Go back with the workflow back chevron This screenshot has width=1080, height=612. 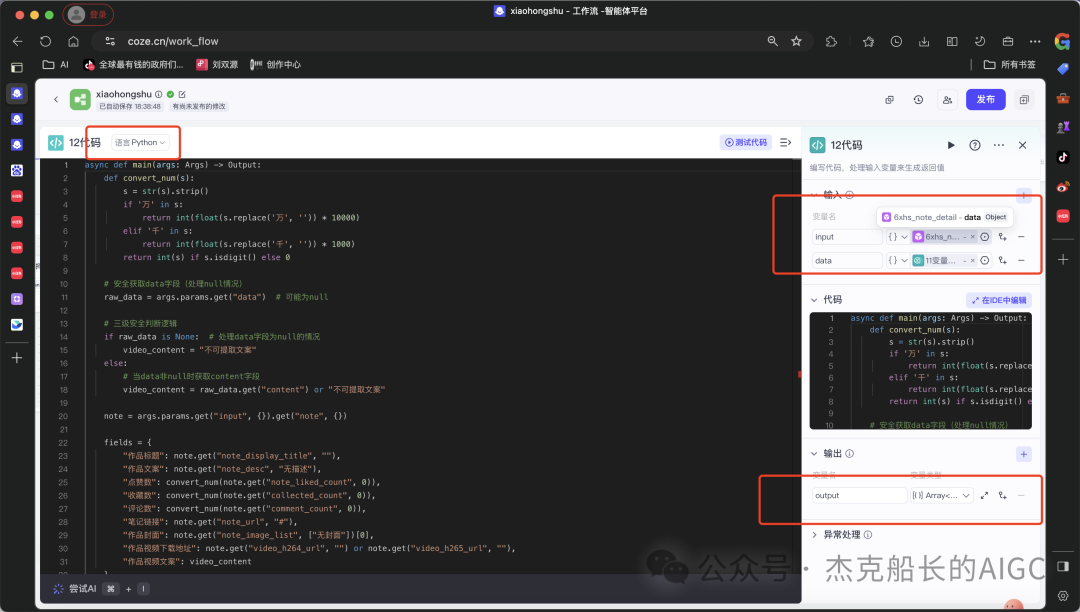coord(56,99)
